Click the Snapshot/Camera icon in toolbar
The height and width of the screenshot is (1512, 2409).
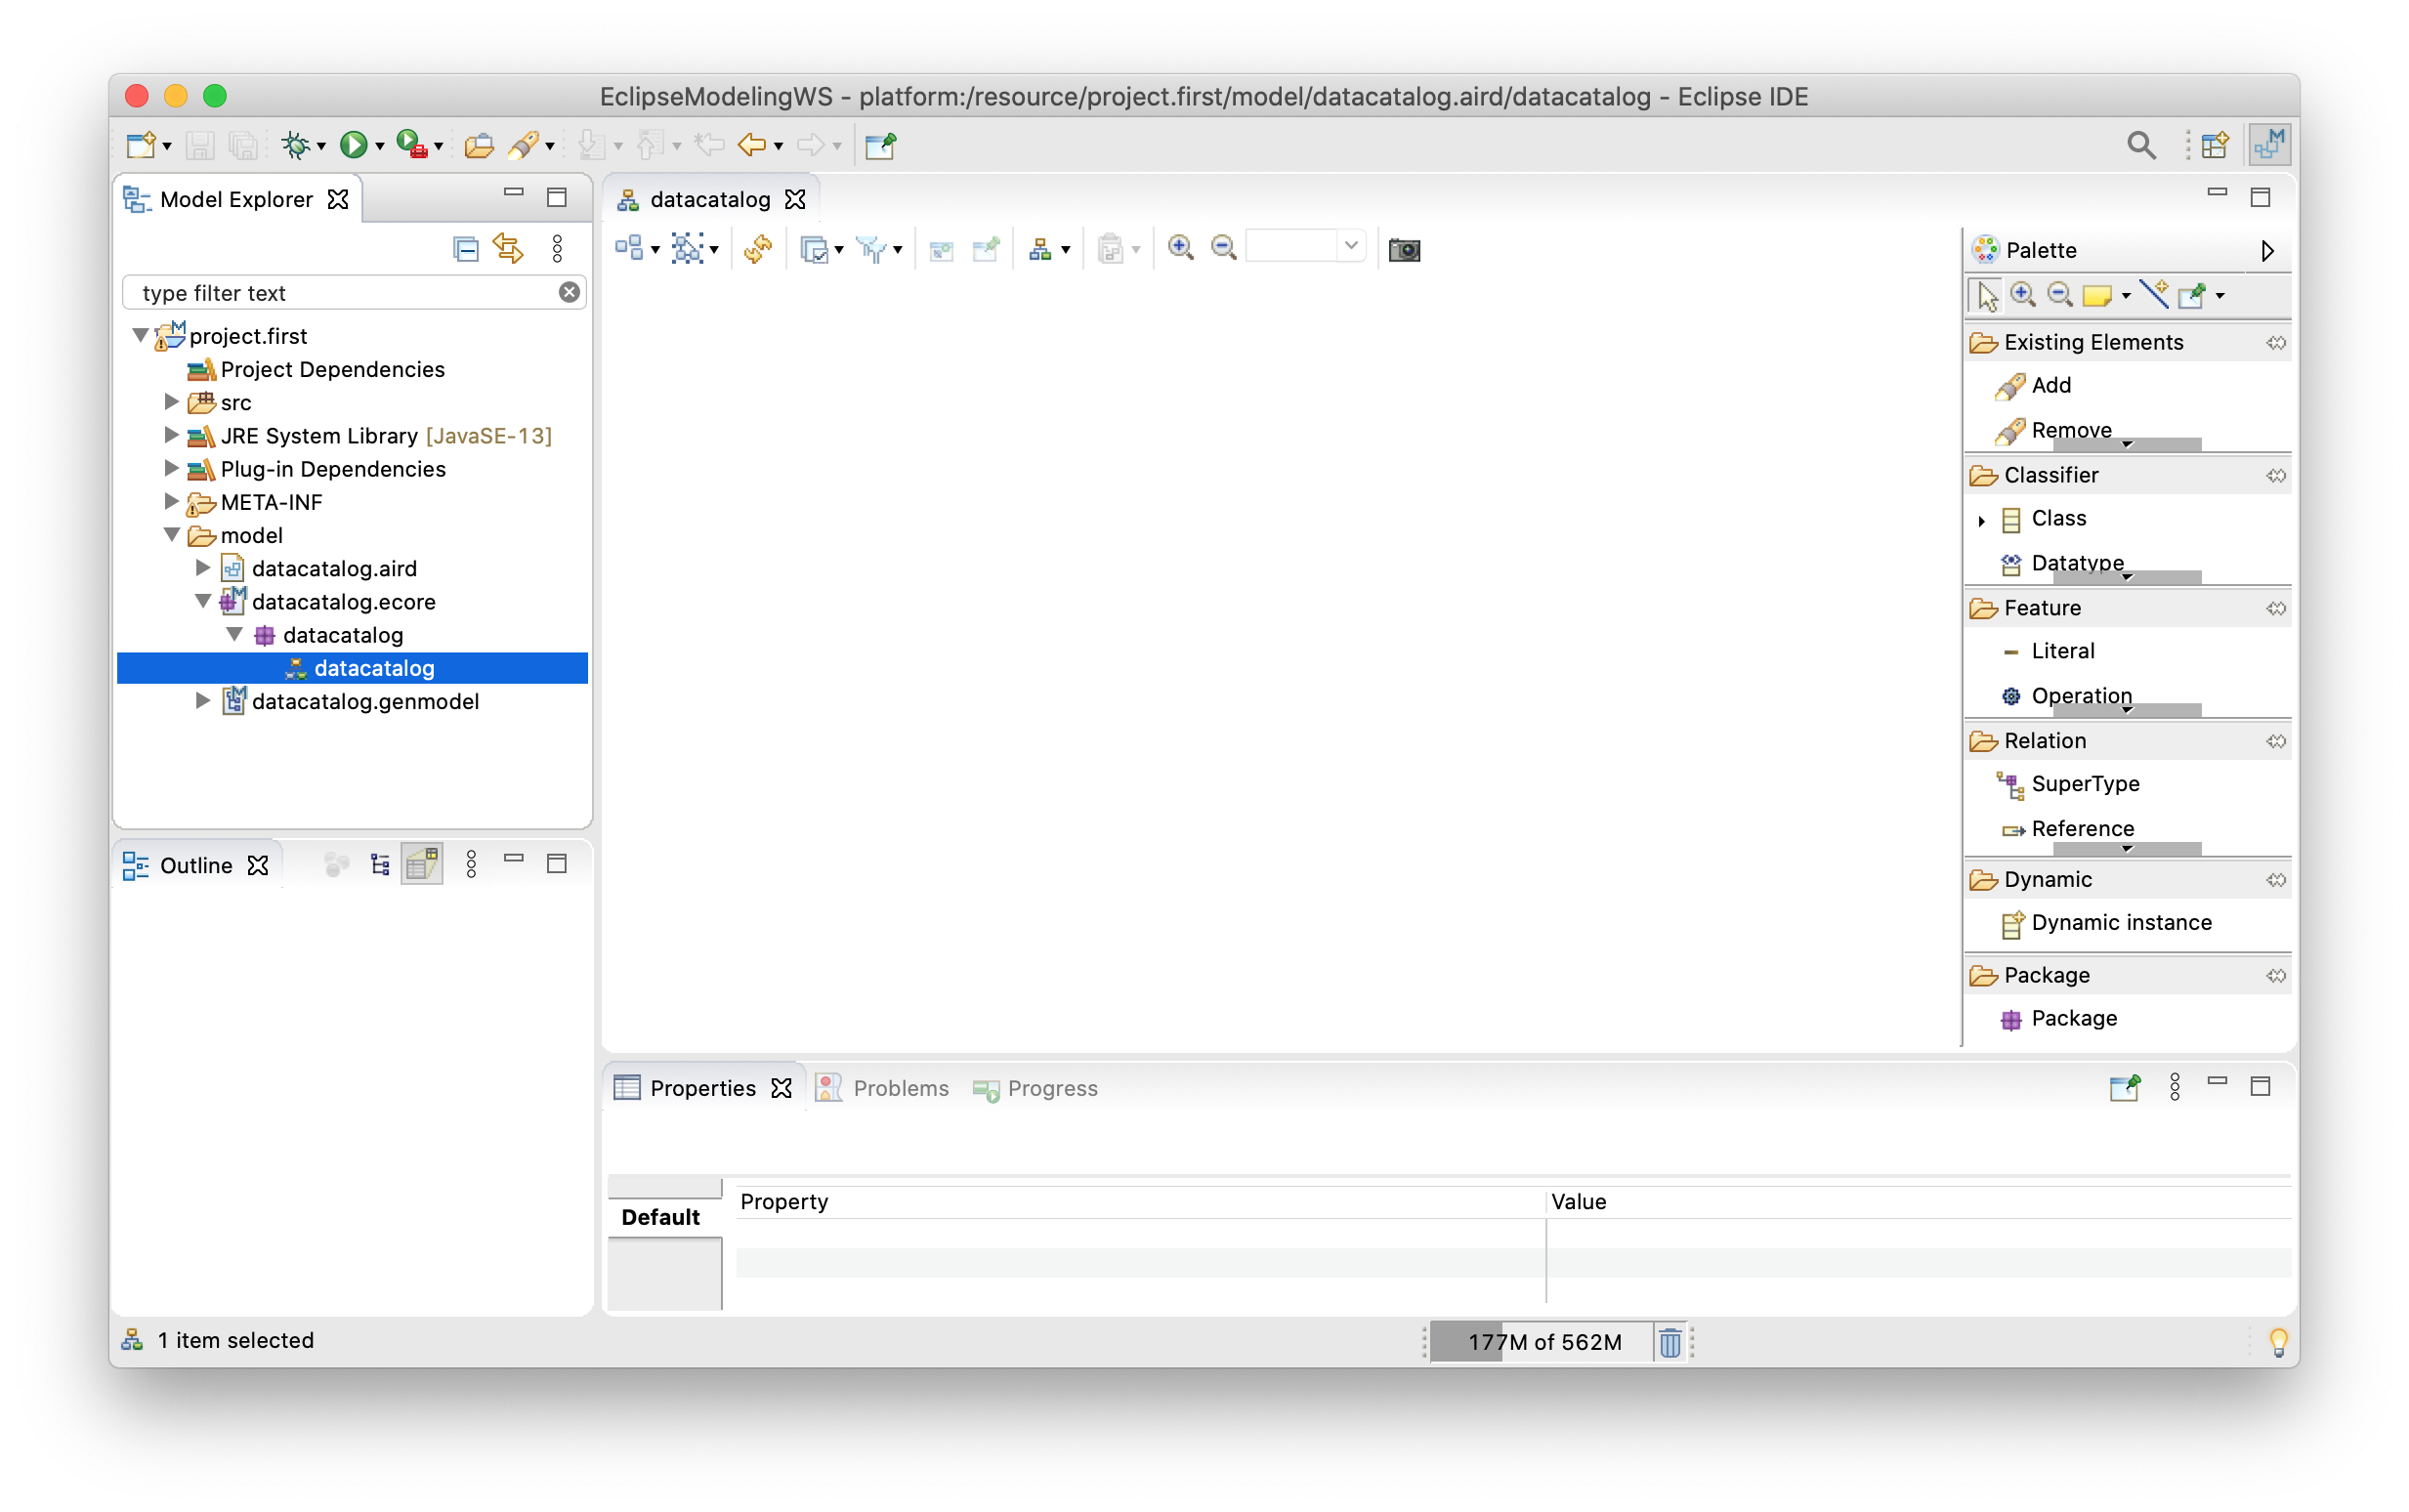(x=1404, y=249)
